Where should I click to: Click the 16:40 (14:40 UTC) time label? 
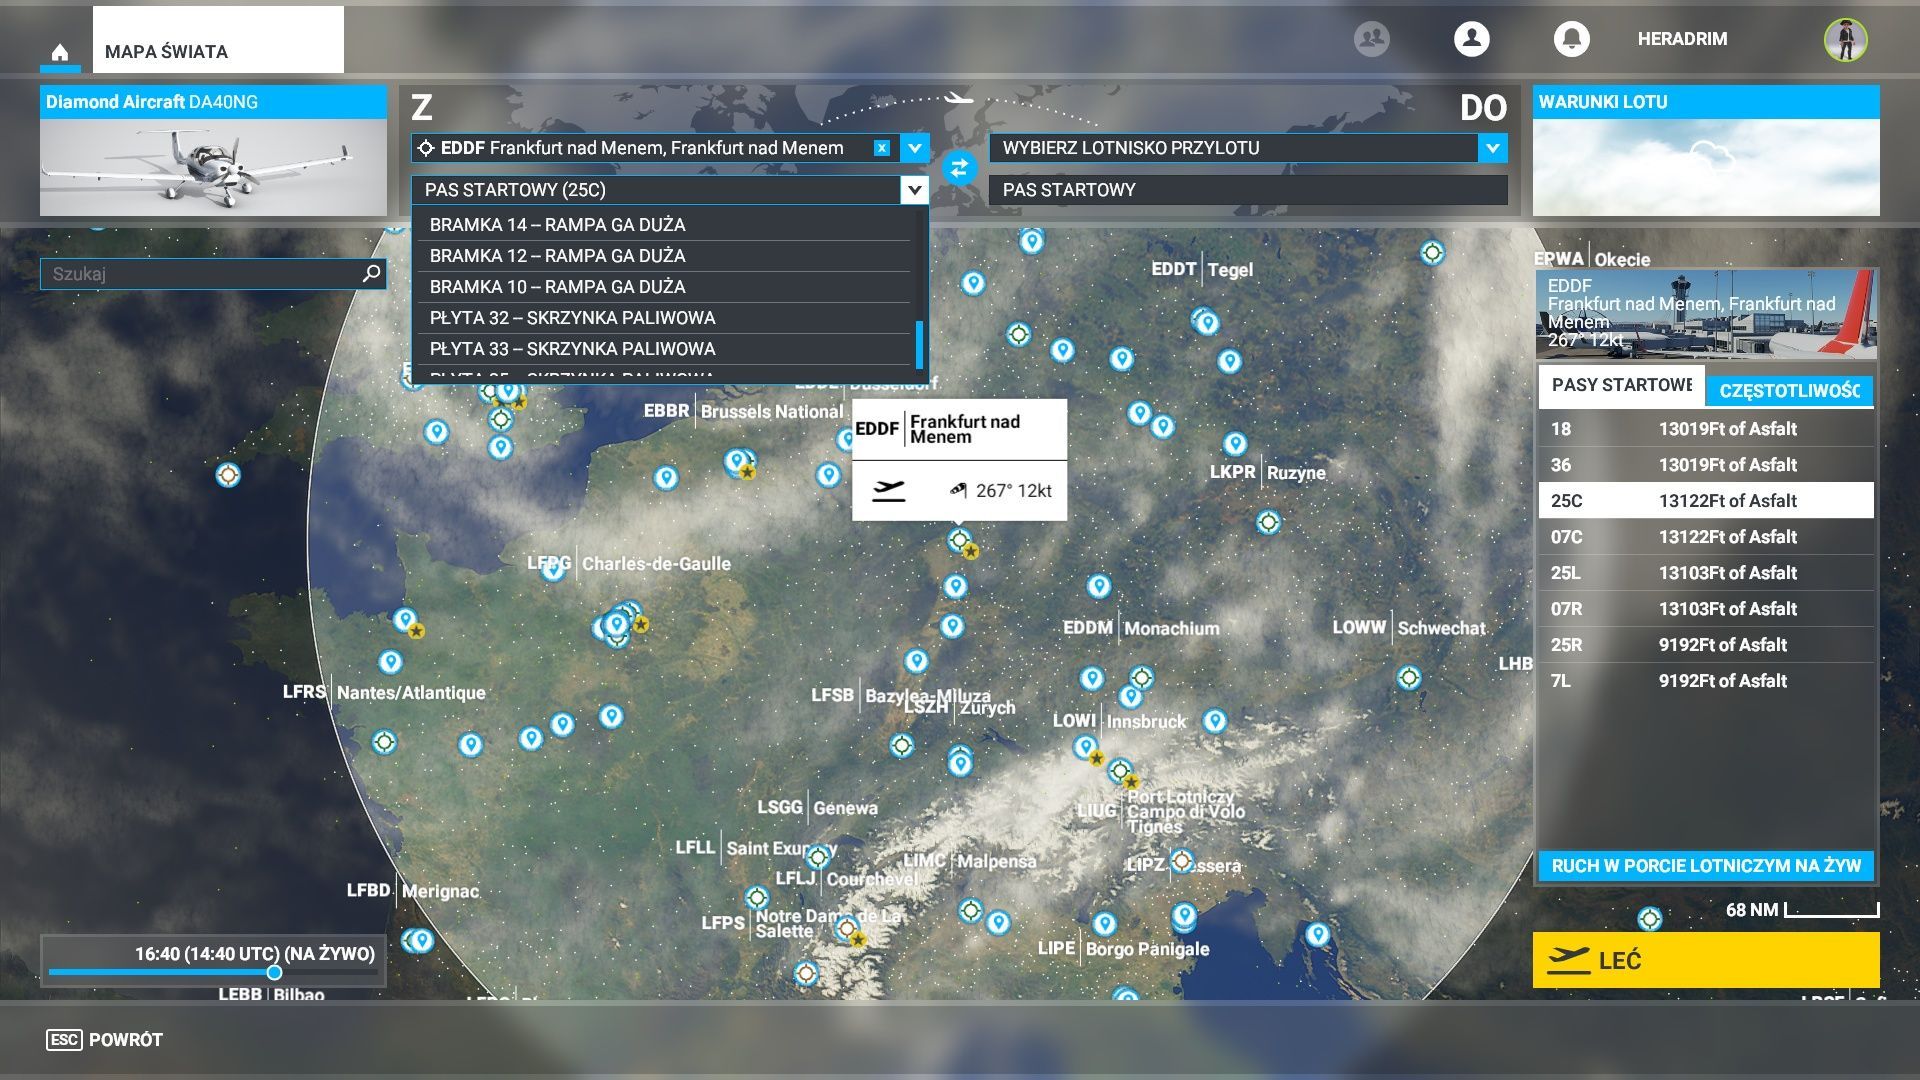pyautogui.click(x=255, y=954)
